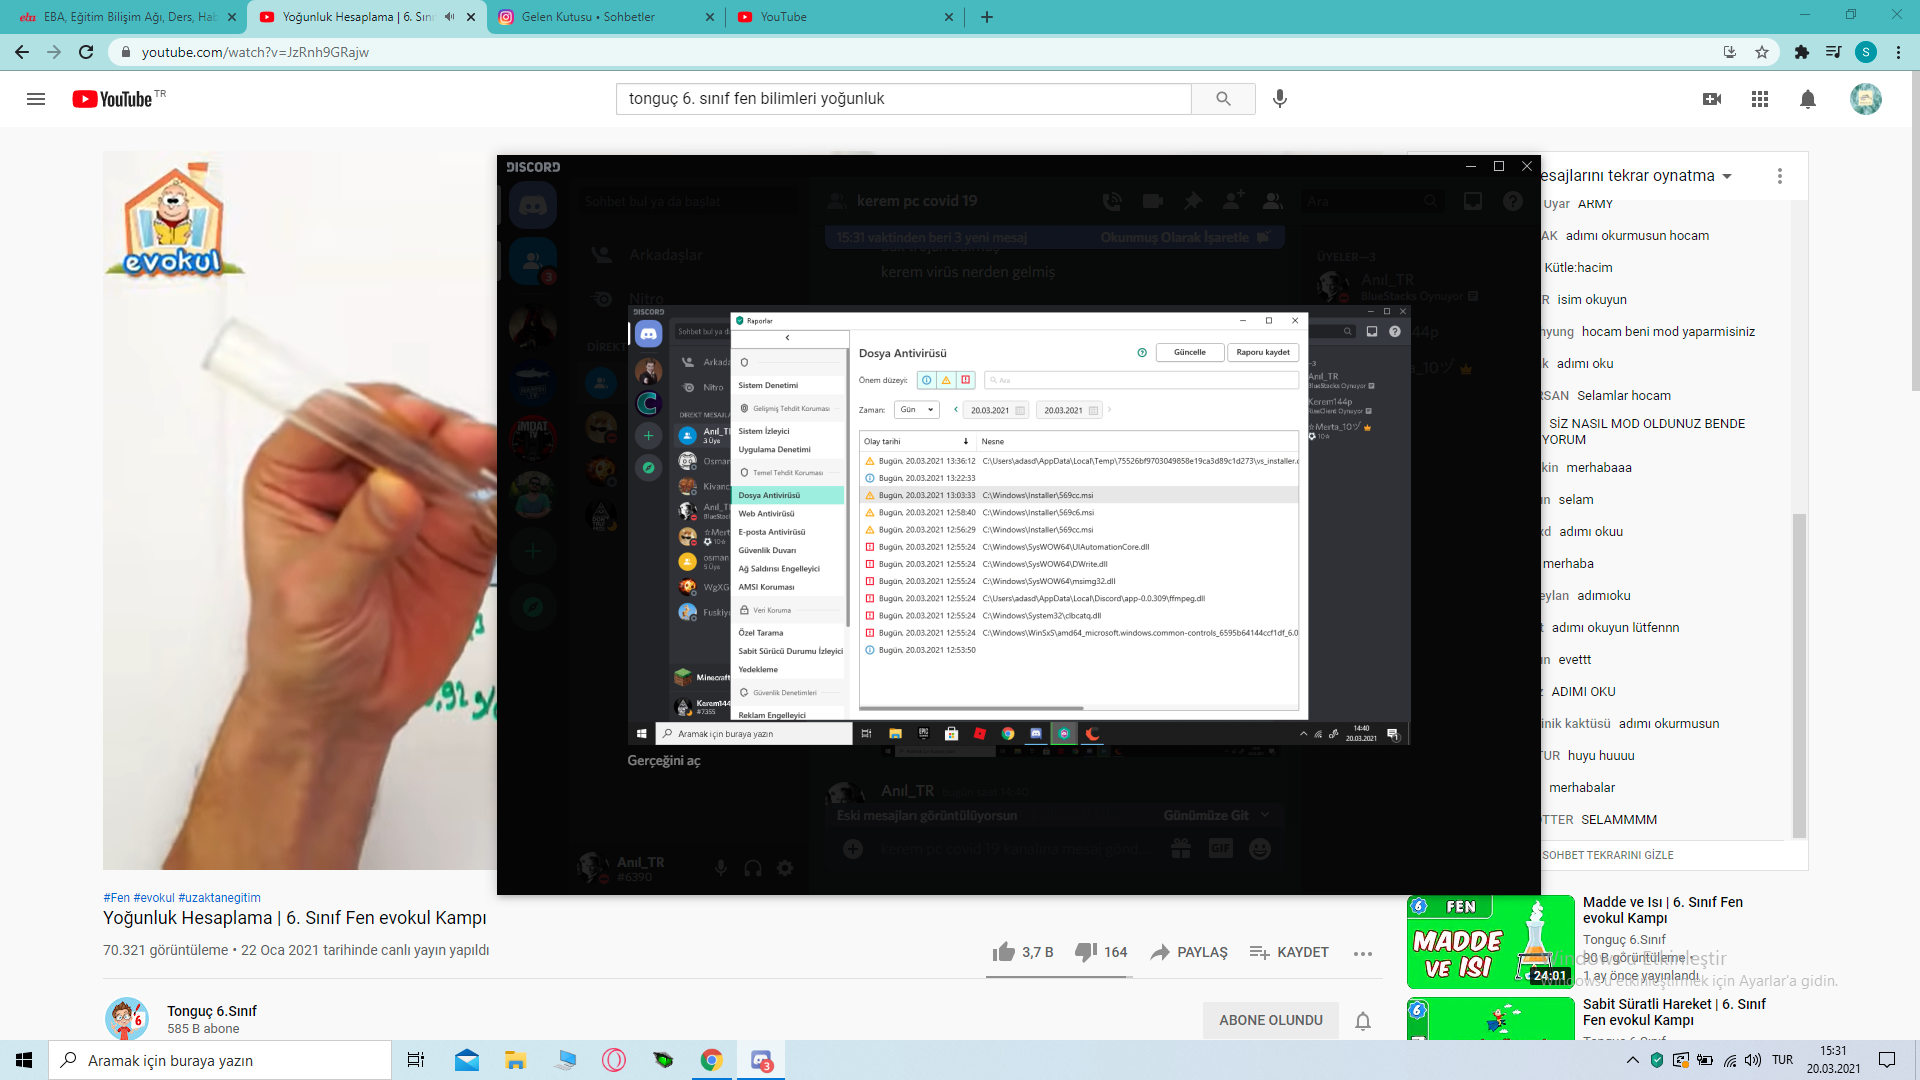Click the Windows taskbar search box

pos(220,1060)
